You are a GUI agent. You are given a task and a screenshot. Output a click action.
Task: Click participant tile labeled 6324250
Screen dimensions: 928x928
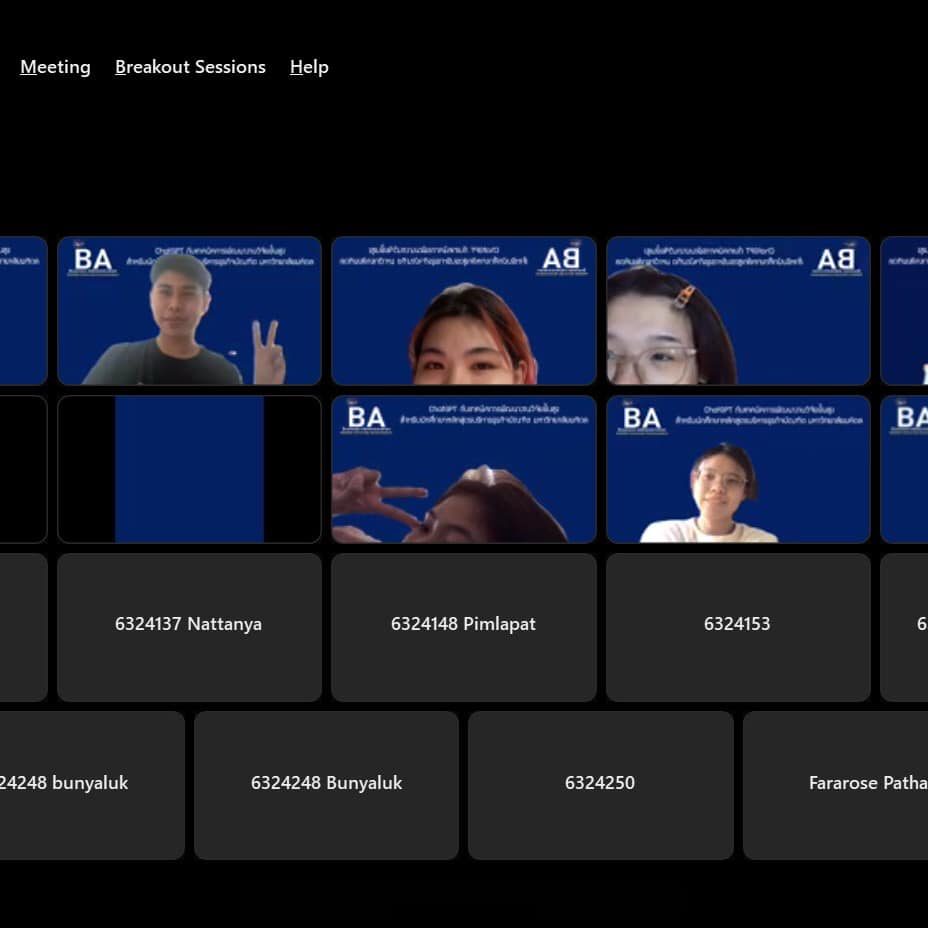tap(600, 785)
